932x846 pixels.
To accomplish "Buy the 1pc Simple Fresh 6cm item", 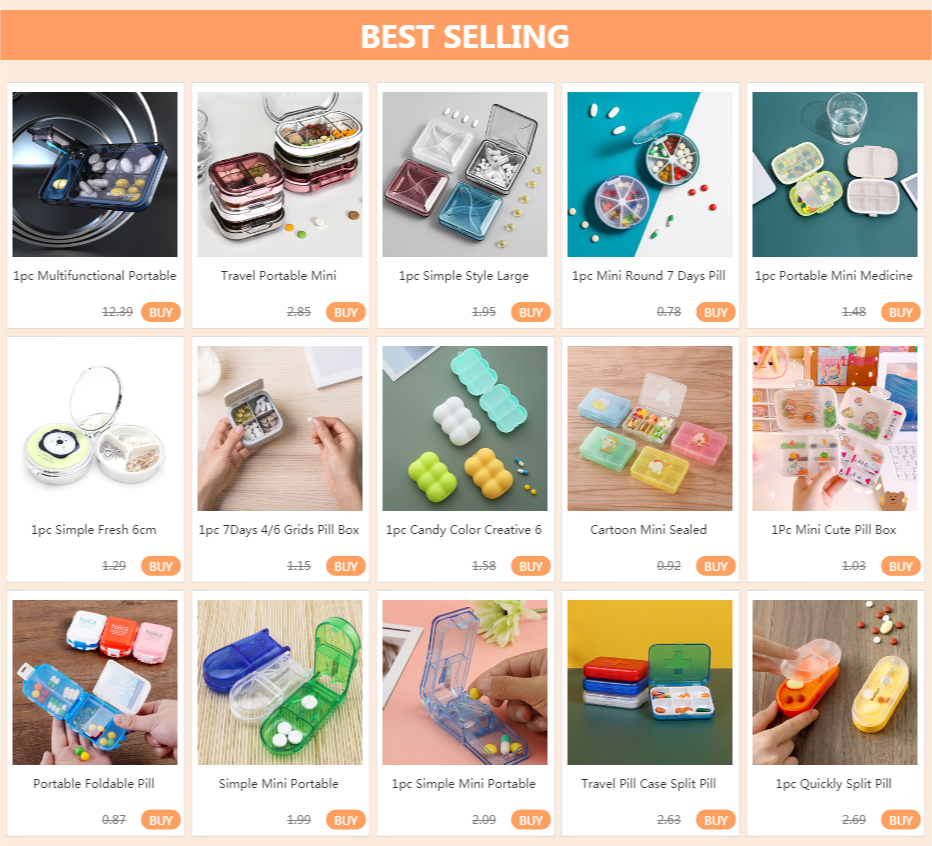I will [x=160, y=566].
